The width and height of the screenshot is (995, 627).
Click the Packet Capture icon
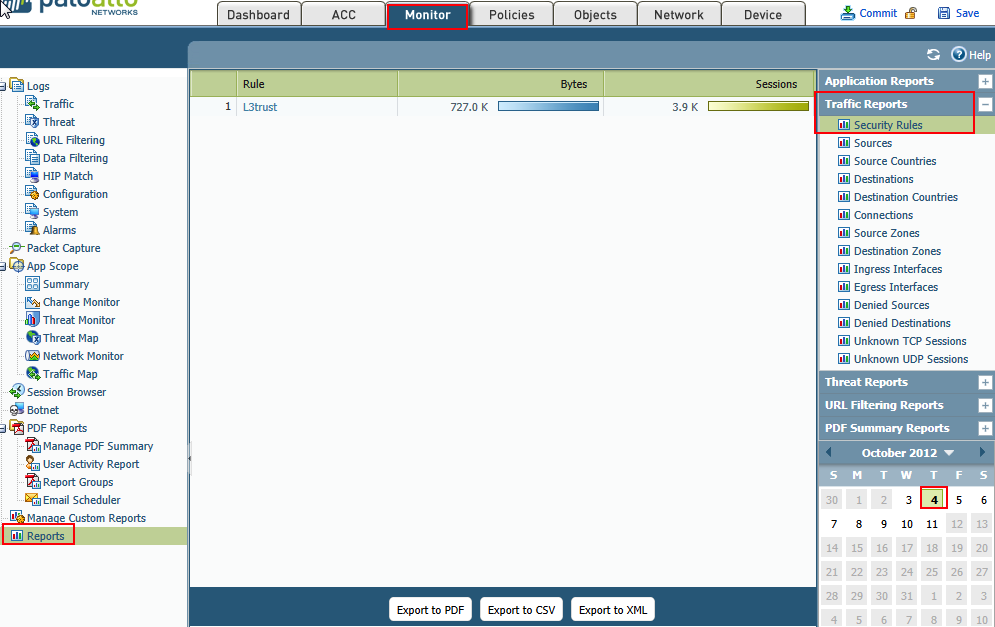16,248
